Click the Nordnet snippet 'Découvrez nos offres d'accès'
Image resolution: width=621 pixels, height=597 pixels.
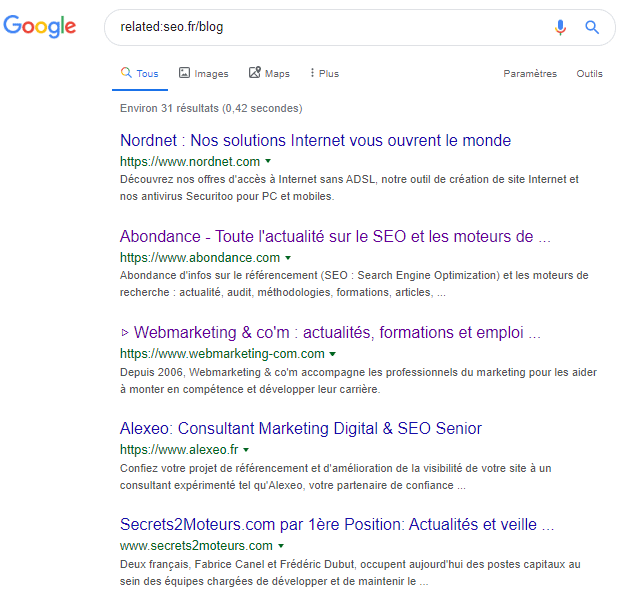(x=350, y=188)
